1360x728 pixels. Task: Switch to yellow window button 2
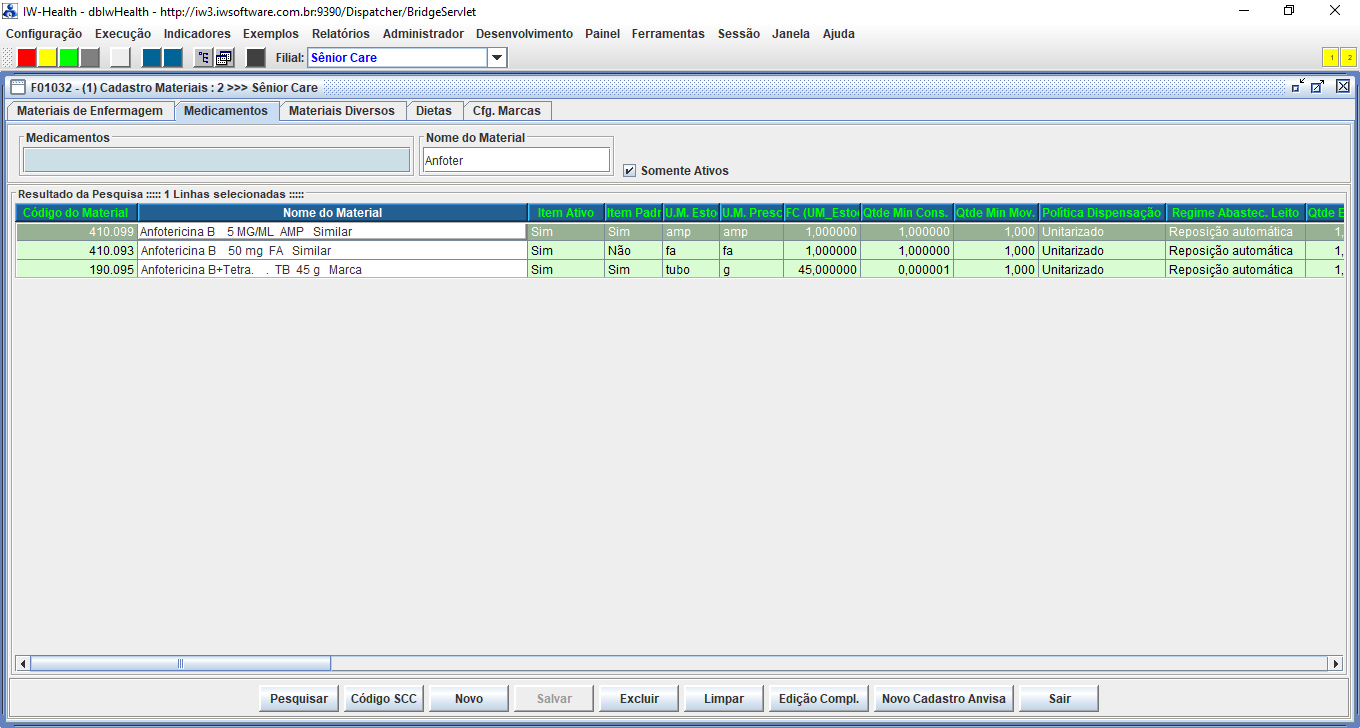[1348, 58]
